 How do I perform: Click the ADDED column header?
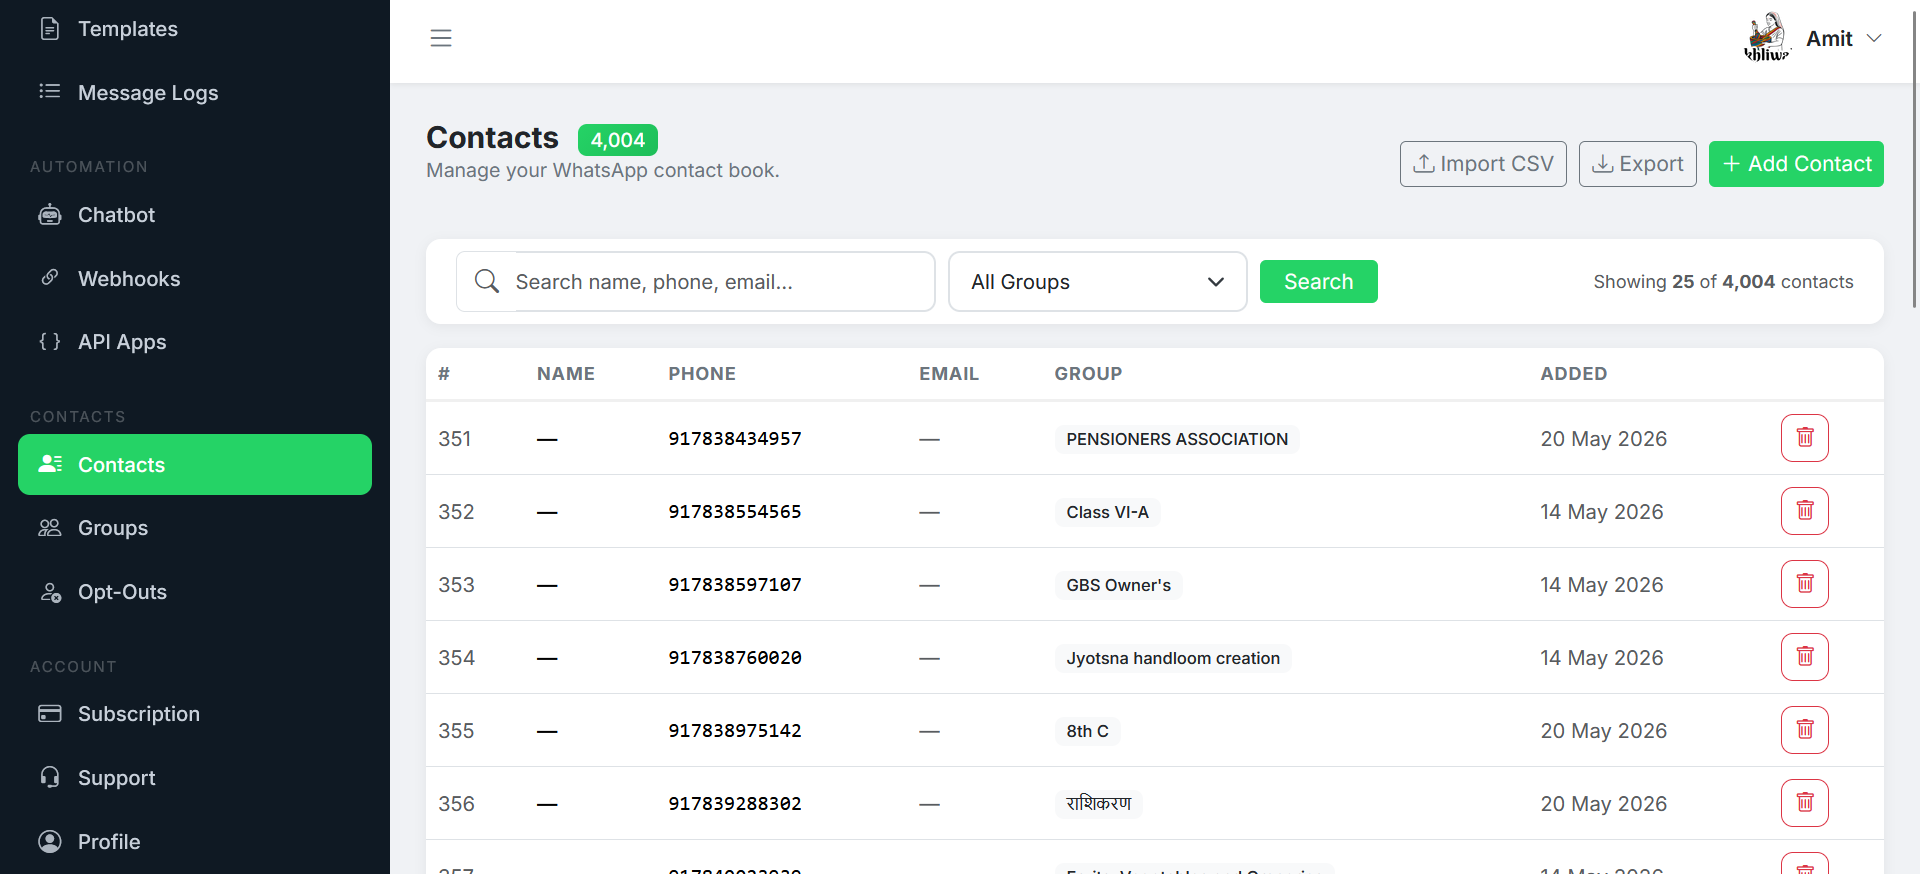point(1574,374)
